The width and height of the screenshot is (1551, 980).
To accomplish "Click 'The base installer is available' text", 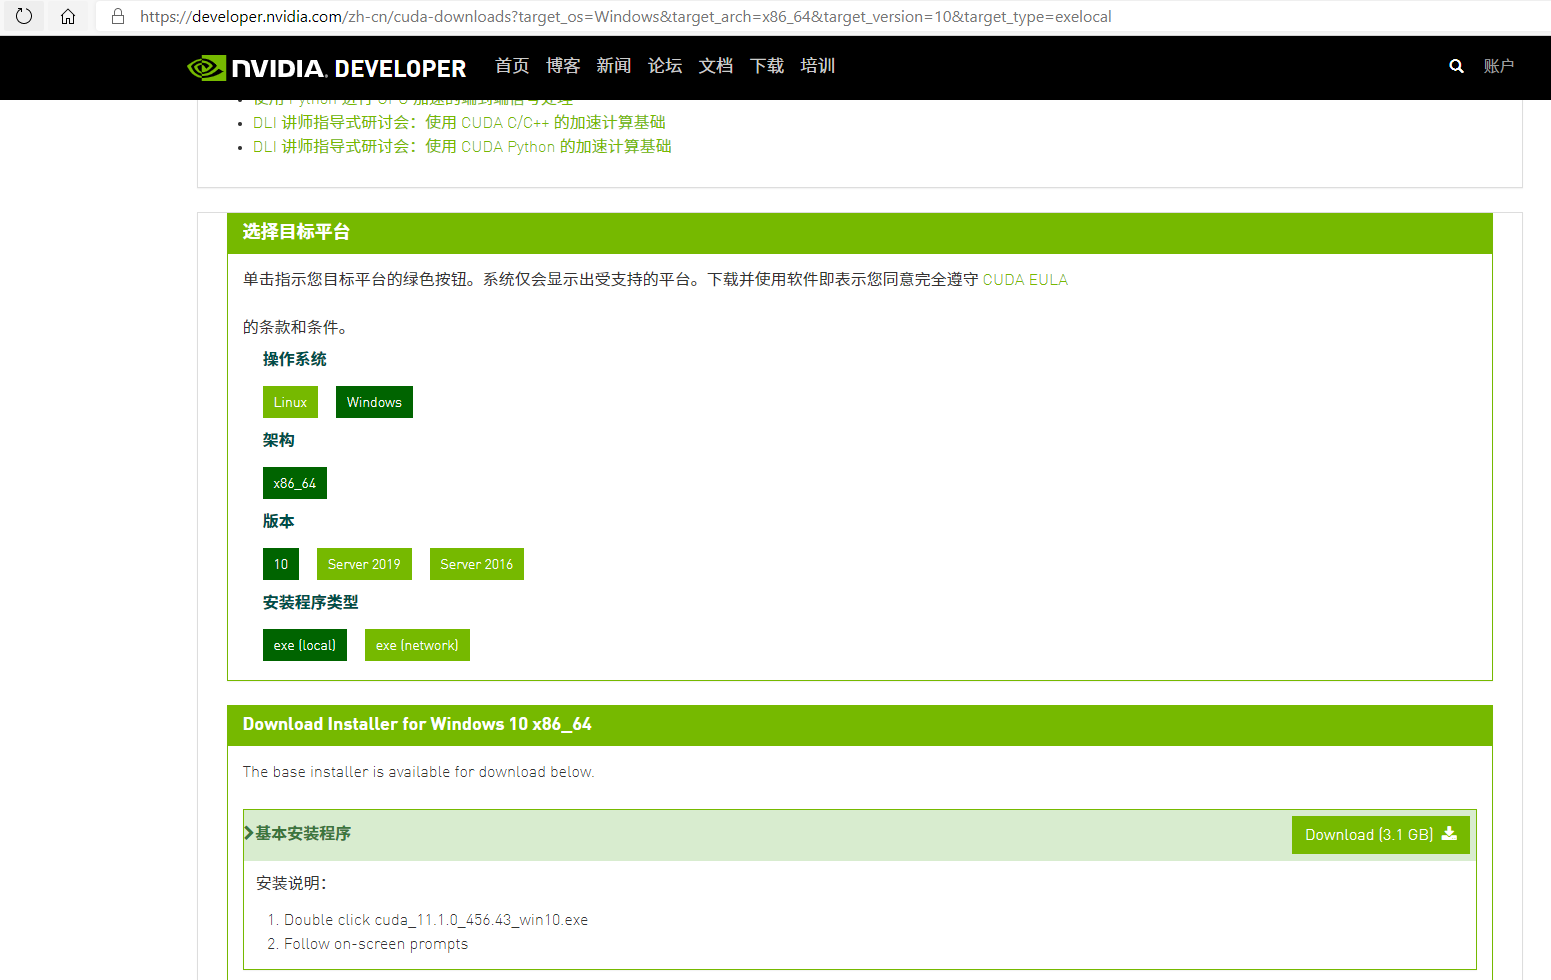I will tap(418, 772).
